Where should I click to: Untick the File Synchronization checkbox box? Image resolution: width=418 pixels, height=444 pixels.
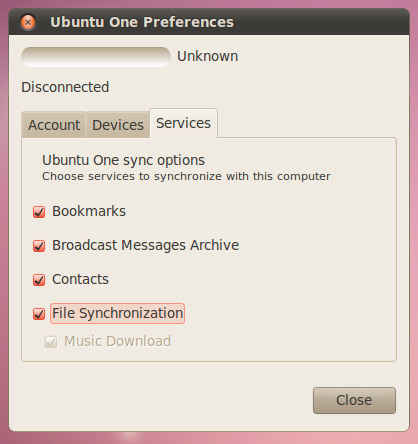pyautogui.click(x=39, y=314)
